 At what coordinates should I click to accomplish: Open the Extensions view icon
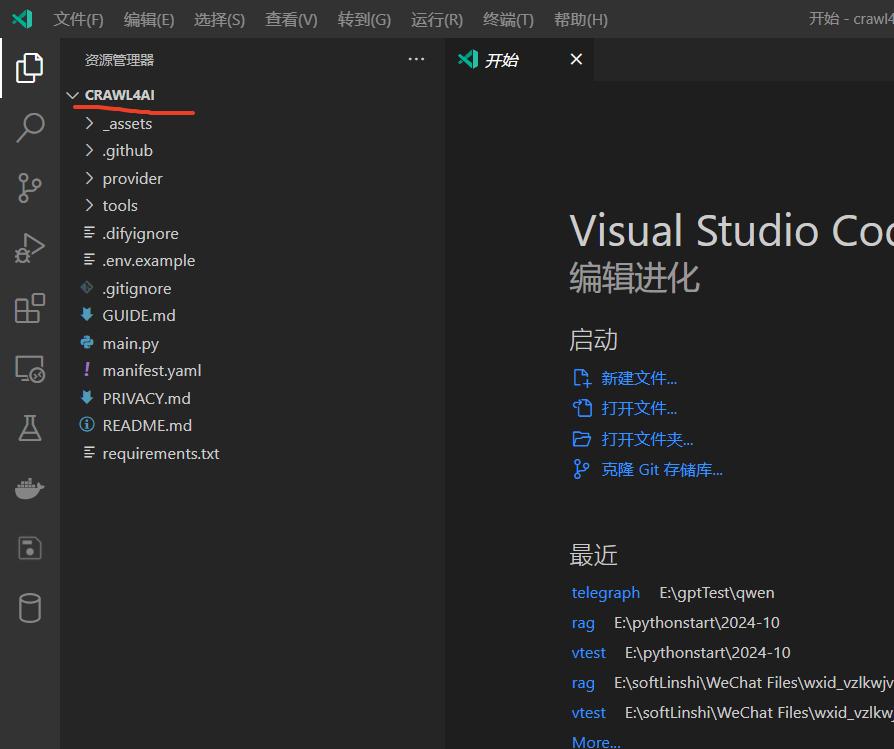coord(30,308)
